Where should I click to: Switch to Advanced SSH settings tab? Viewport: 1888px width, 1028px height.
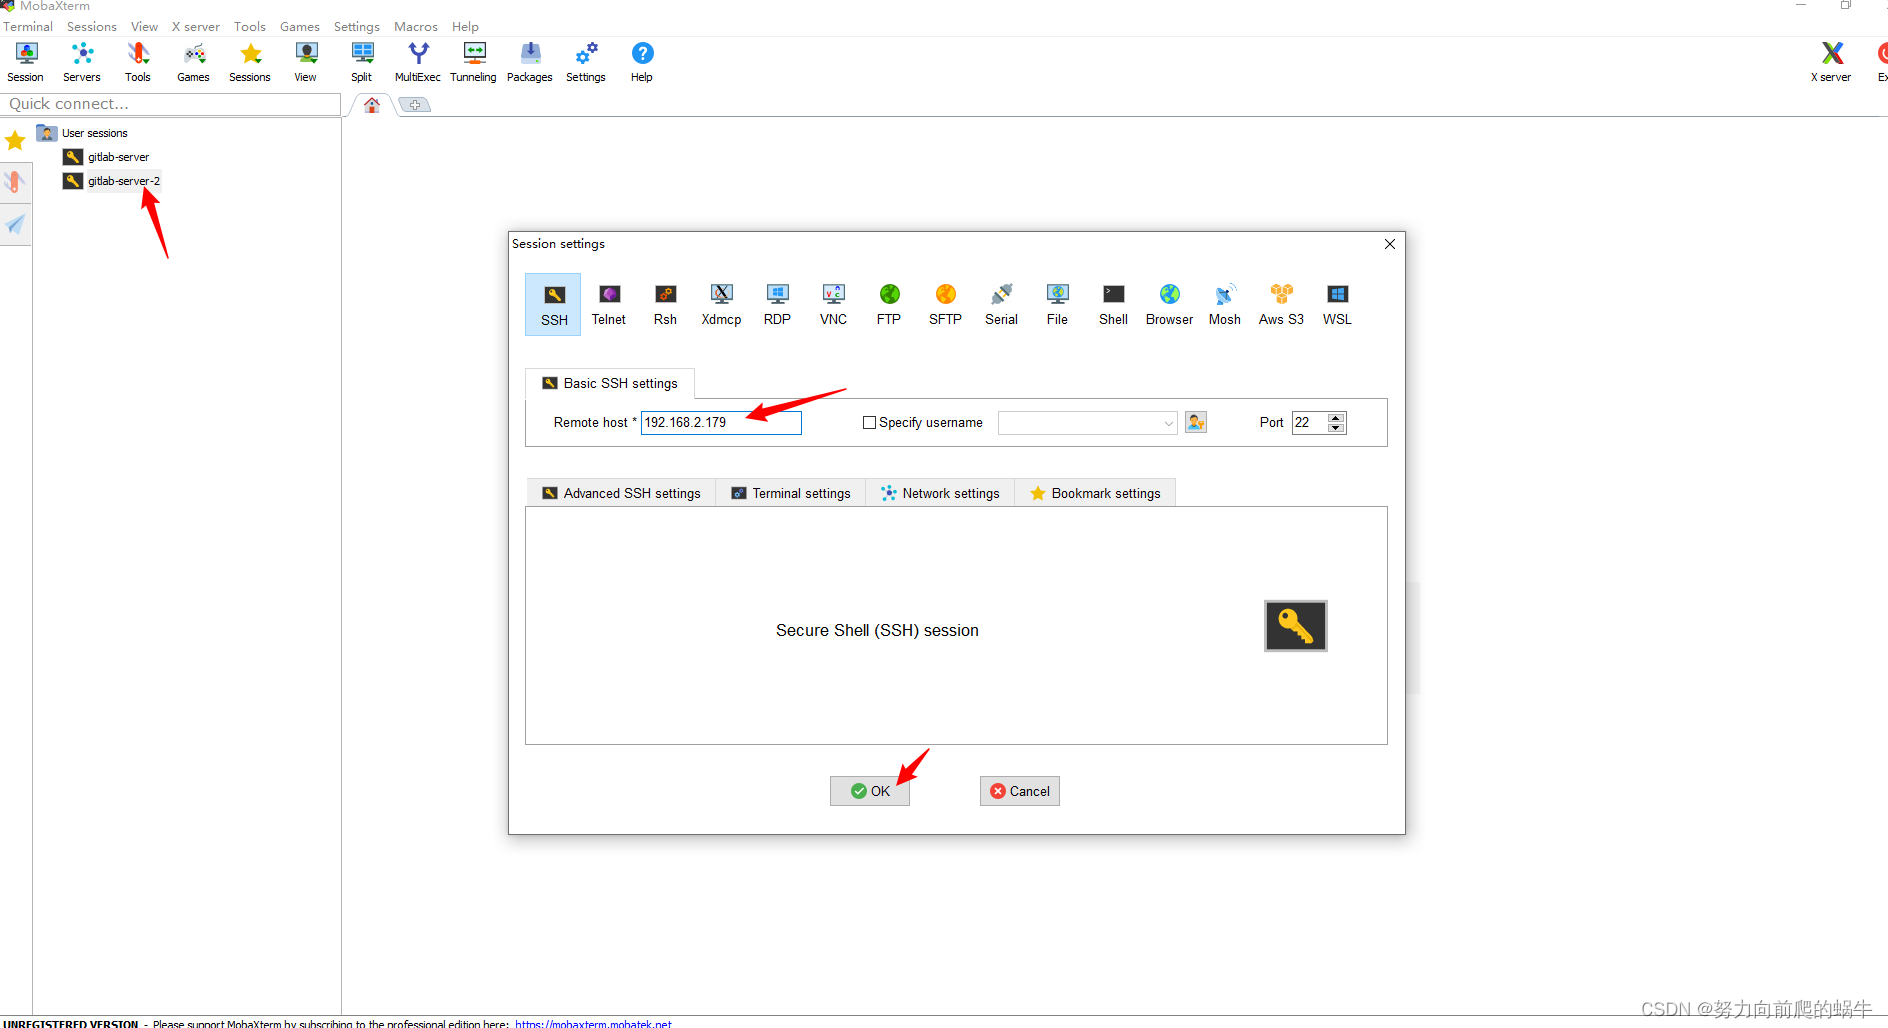pos(621,493)
